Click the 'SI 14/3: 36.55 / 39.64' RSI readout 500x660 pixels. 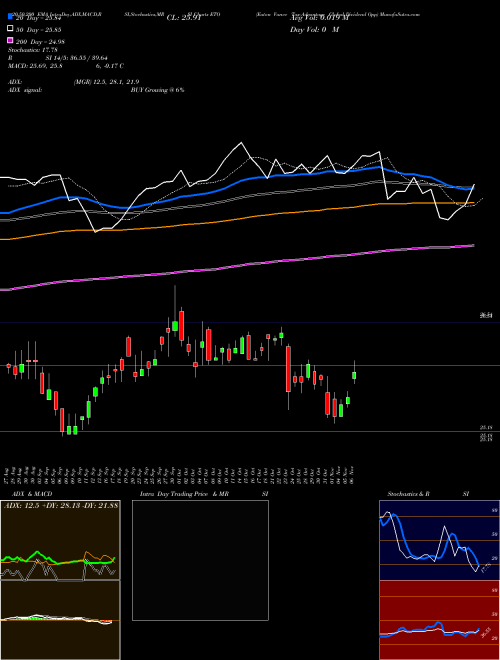(x=77, y=58)
